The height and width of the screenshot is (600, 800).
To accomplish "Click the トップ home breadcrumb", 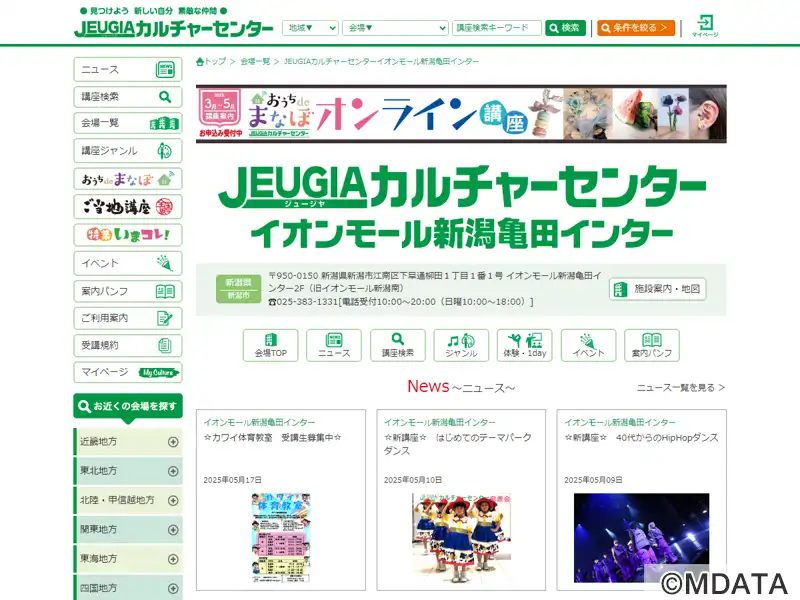I will point(211,62).
